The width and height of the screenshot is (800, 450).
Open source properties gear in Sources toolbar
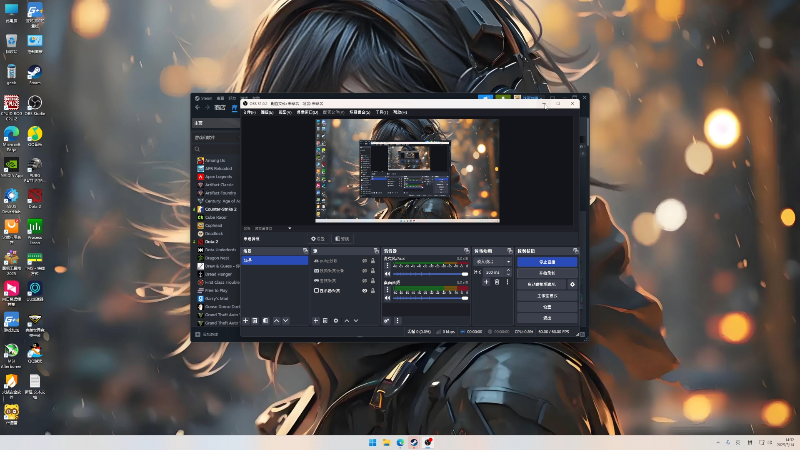point(336,320)
